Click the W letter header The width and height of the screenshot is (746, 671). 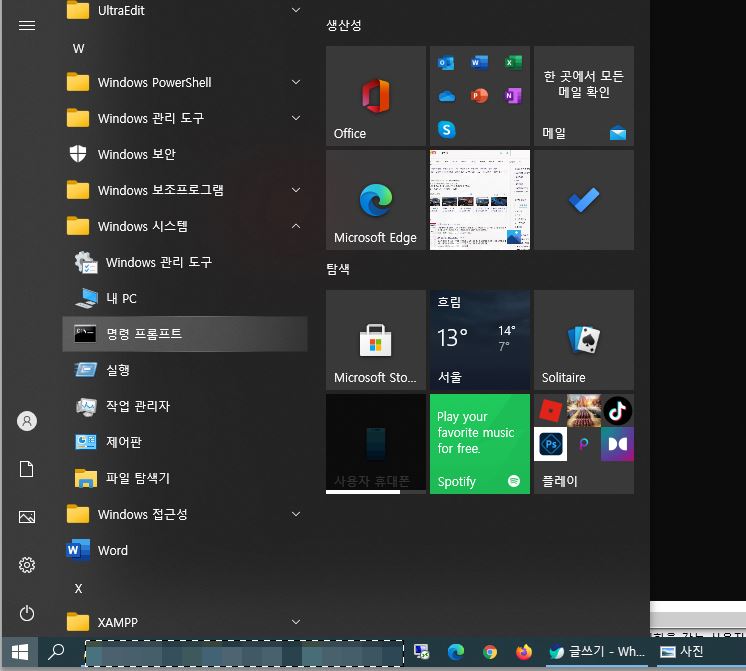tap(79, 49)
